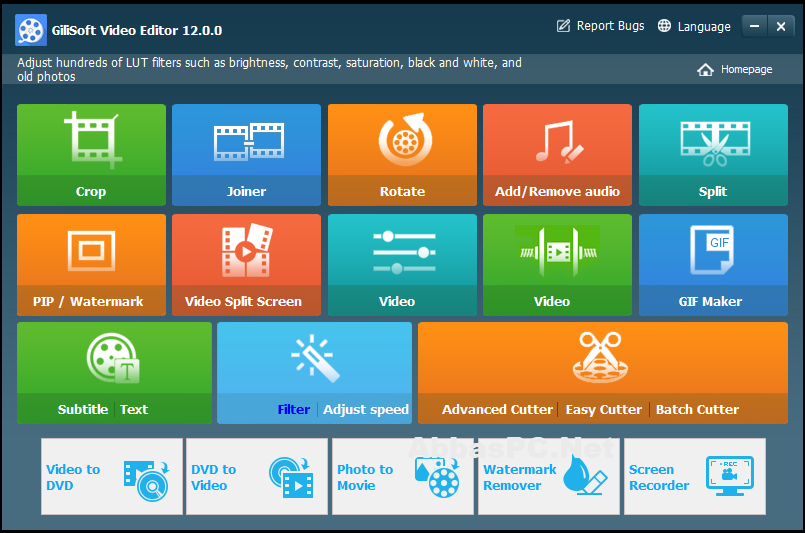Click the Rotate label

(402, 192)
